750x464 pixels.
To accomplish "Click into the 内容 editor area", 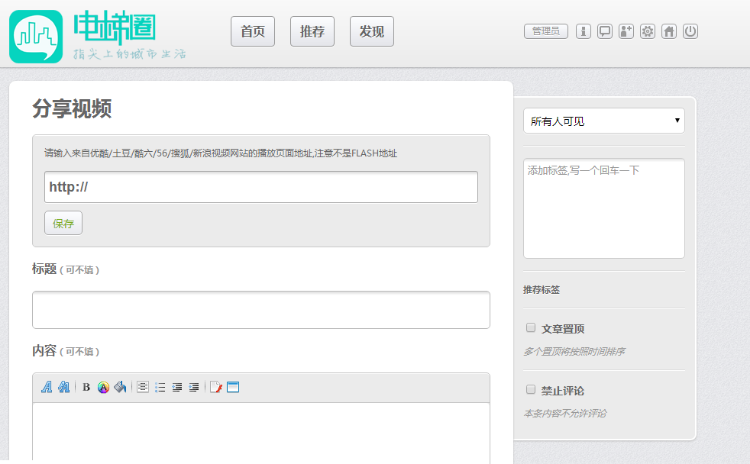I will point(261,432).
